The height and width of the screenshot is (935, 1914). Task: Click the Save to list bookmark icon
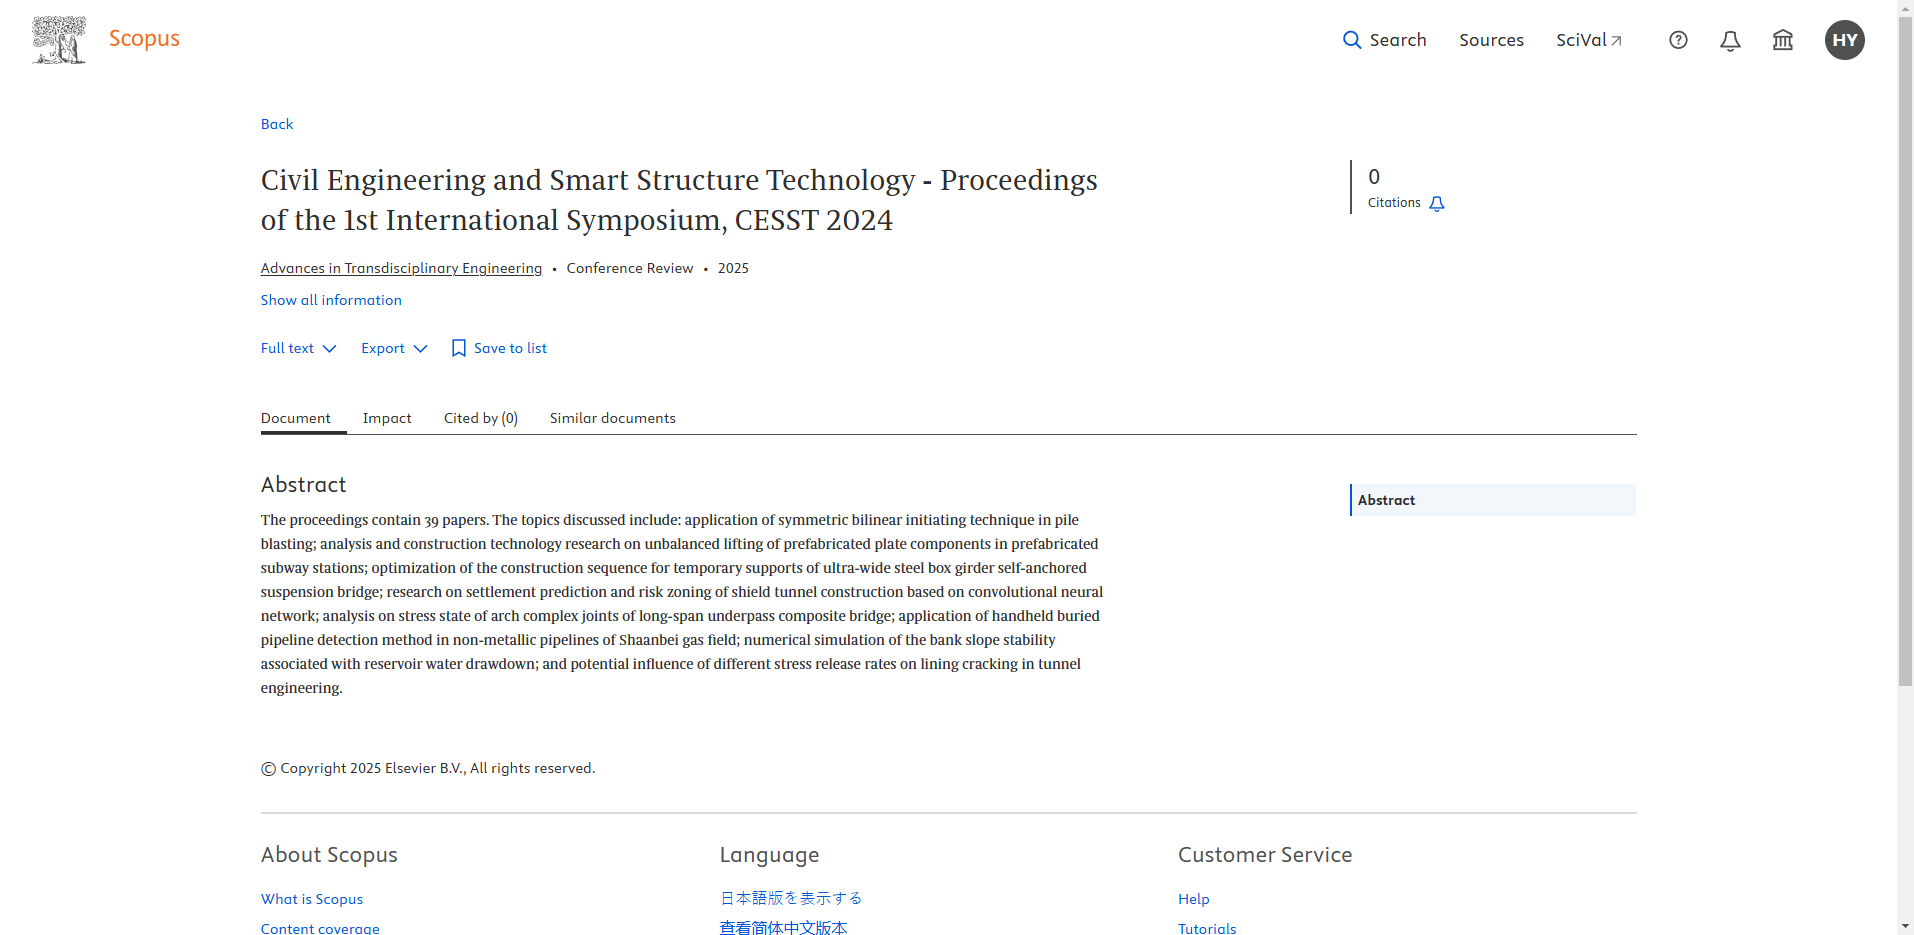click(x=458, y=348)
